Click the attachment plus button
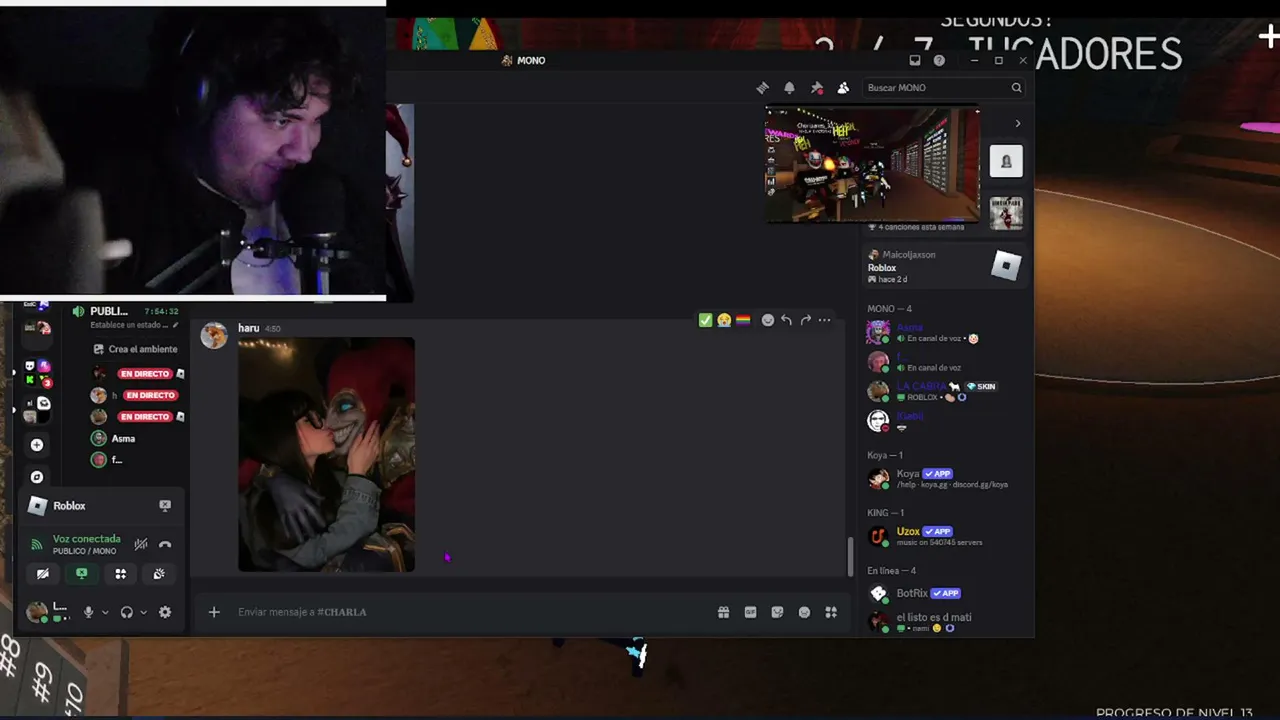The width and height of the screenshot is (1280, 720). 214,612
